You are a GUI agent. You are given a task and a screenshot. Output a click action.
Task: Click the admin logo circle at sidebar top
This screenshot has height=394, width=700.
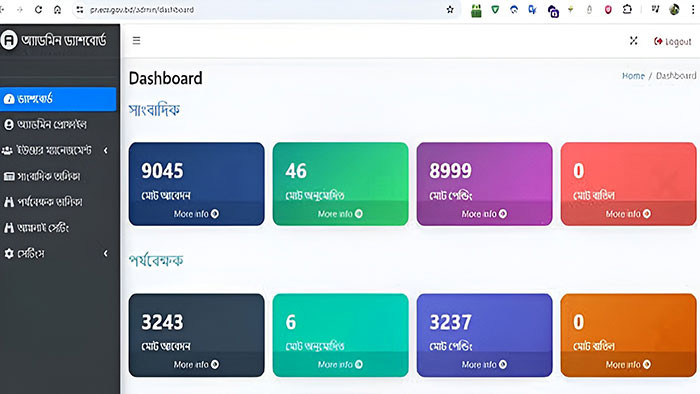(9, 40)
